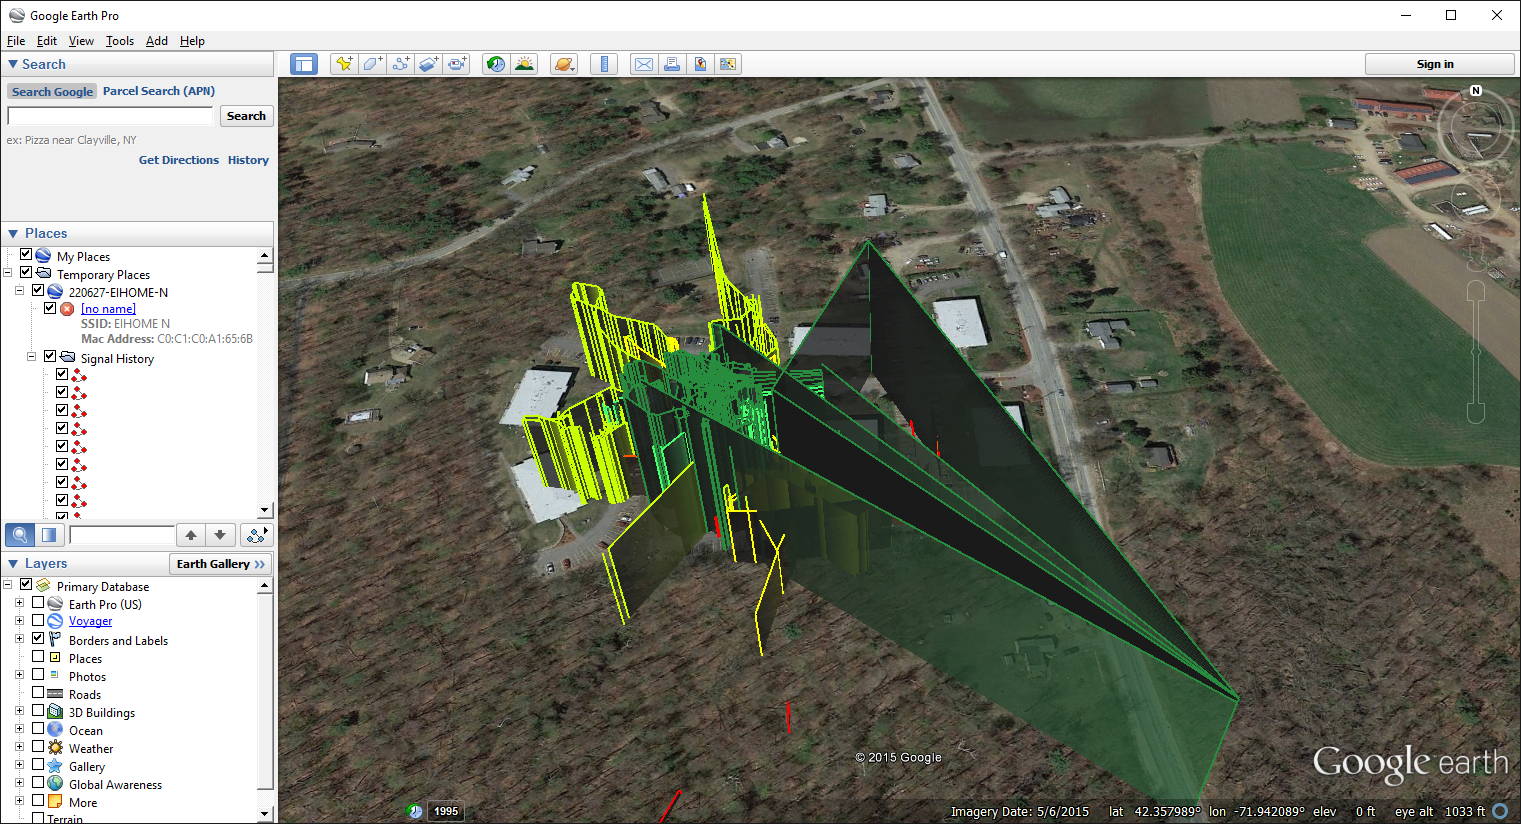Open the Tools menu

pyautogui.click(x=120, y=41)
